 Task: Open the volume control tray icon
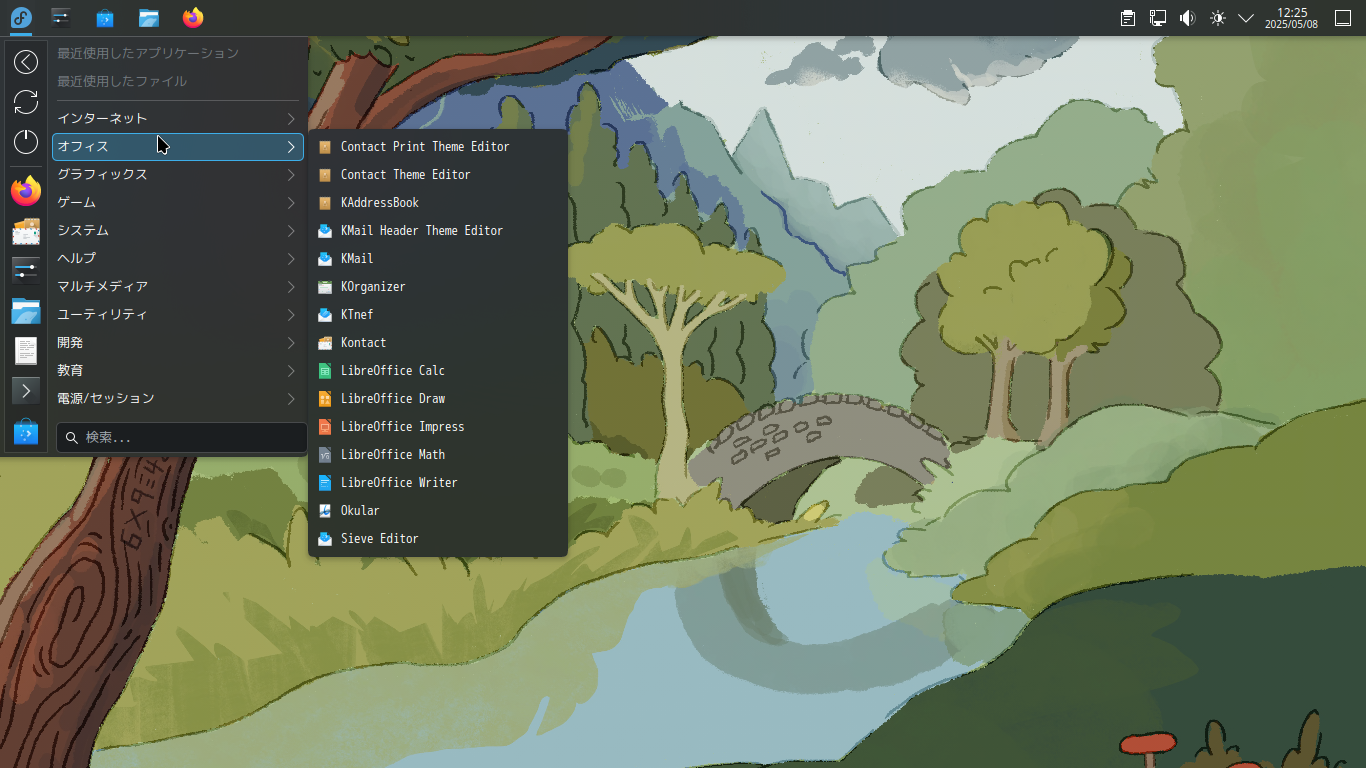pos(1187,18)
